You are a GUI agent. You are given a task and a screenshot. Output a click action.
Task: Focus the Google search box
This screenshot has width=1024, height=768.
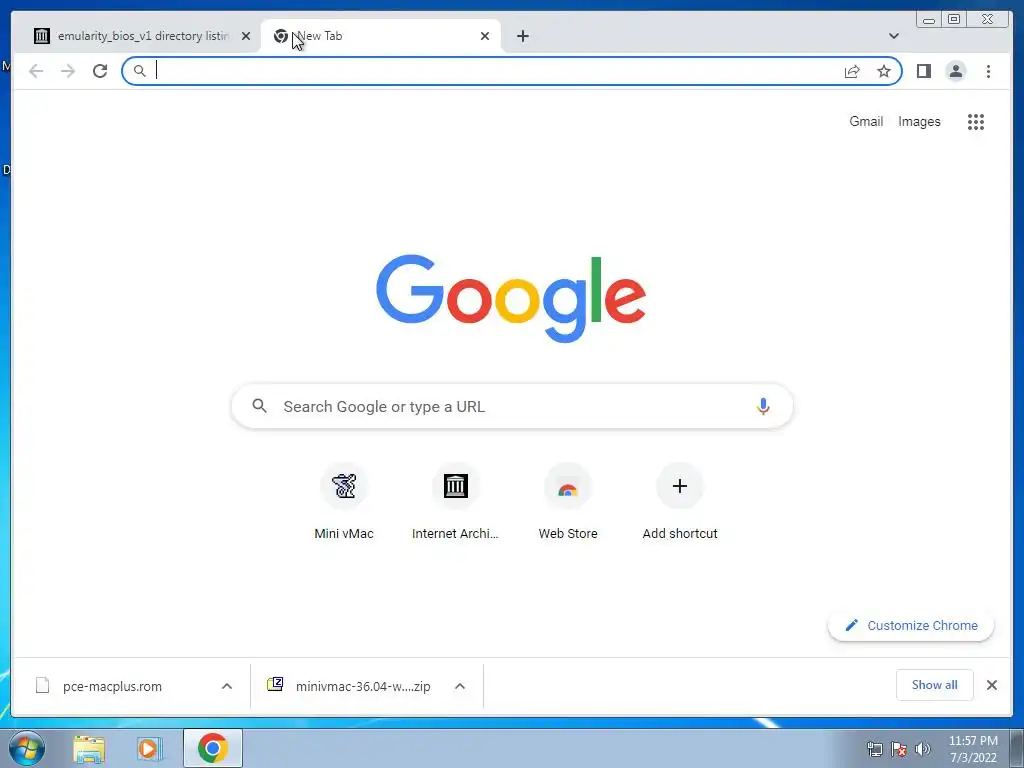(x=512, y=406)
